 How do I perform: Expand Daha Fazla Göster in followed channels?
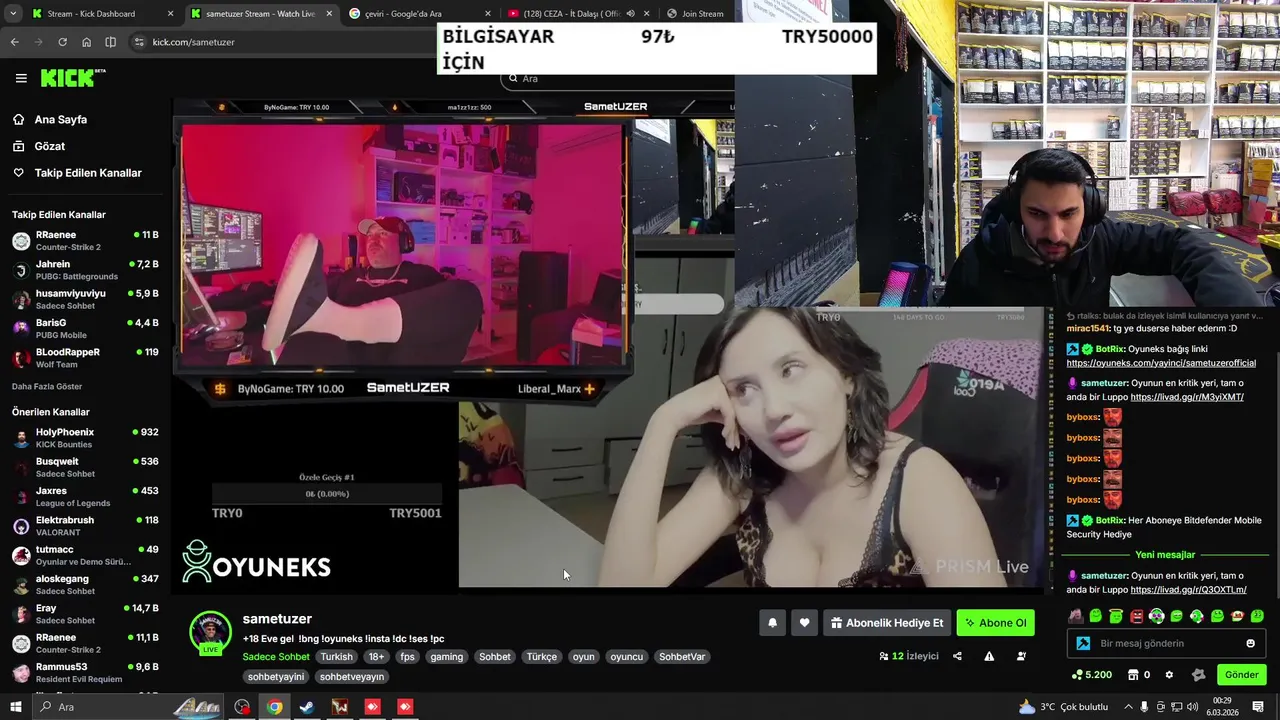(x=47, y=386)
